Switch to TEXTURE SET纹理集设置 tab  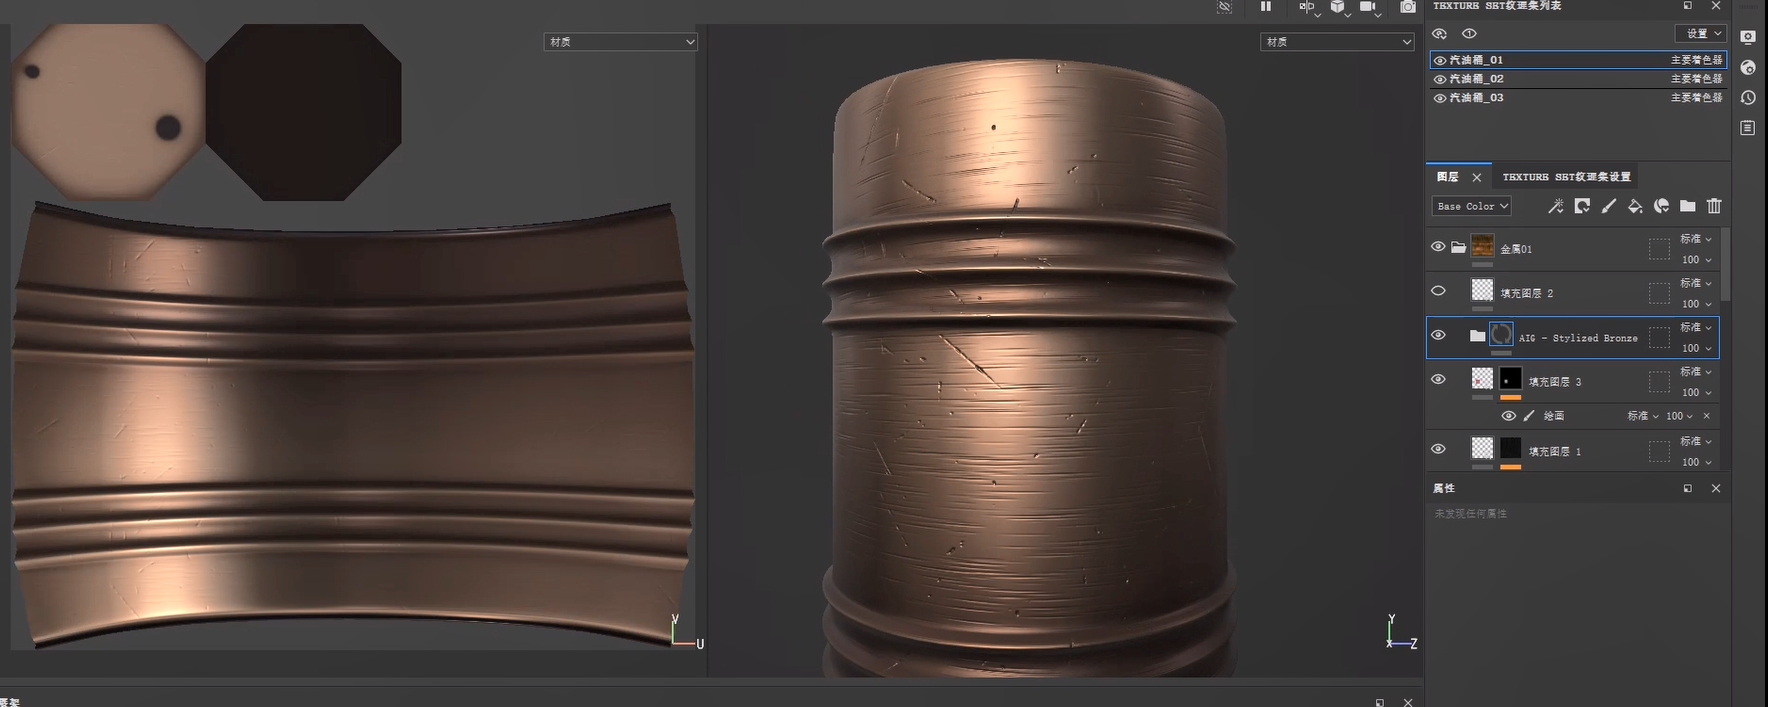click(x=1566, y=177)
